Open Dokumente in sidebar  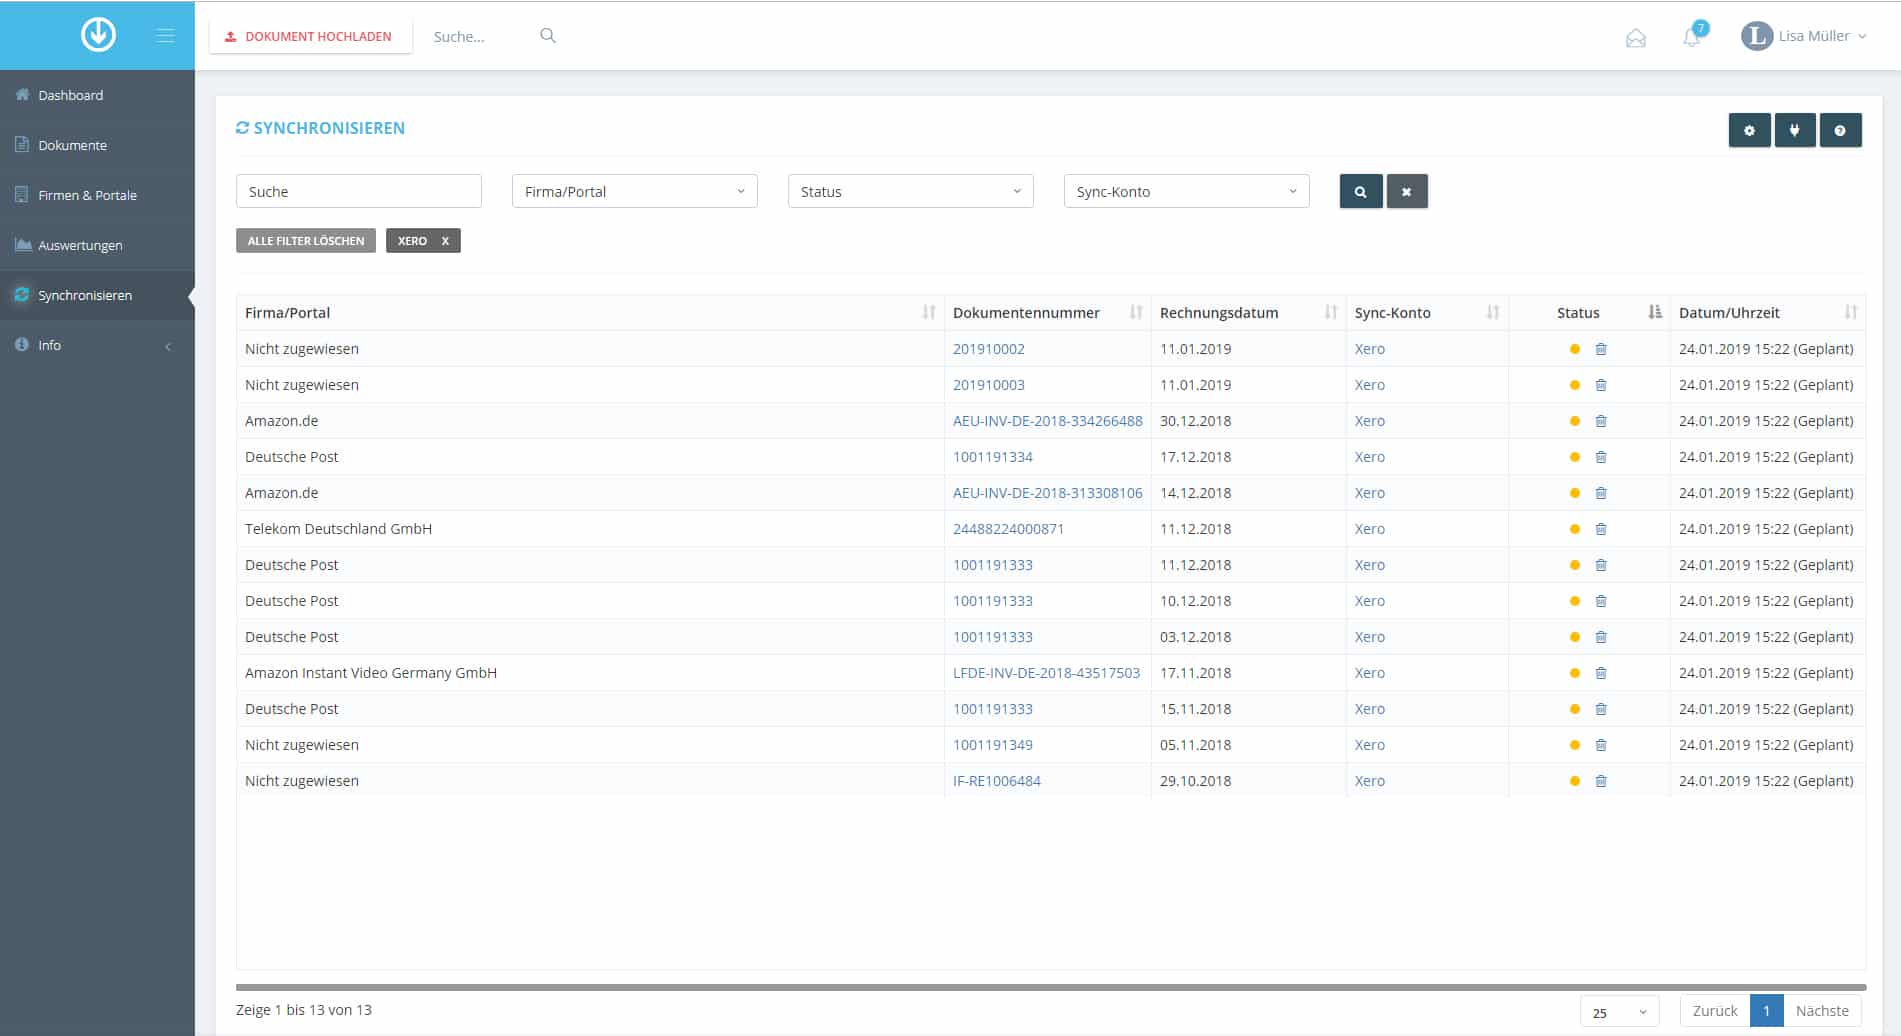97,145
